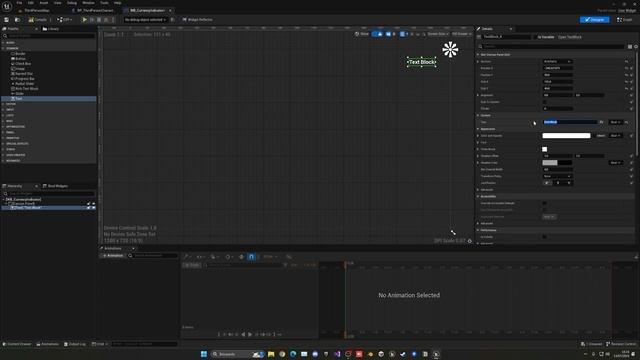640x360 pixels.
Task: Open the Transform Policy dropdown
Action: click(x=558, y=176)
